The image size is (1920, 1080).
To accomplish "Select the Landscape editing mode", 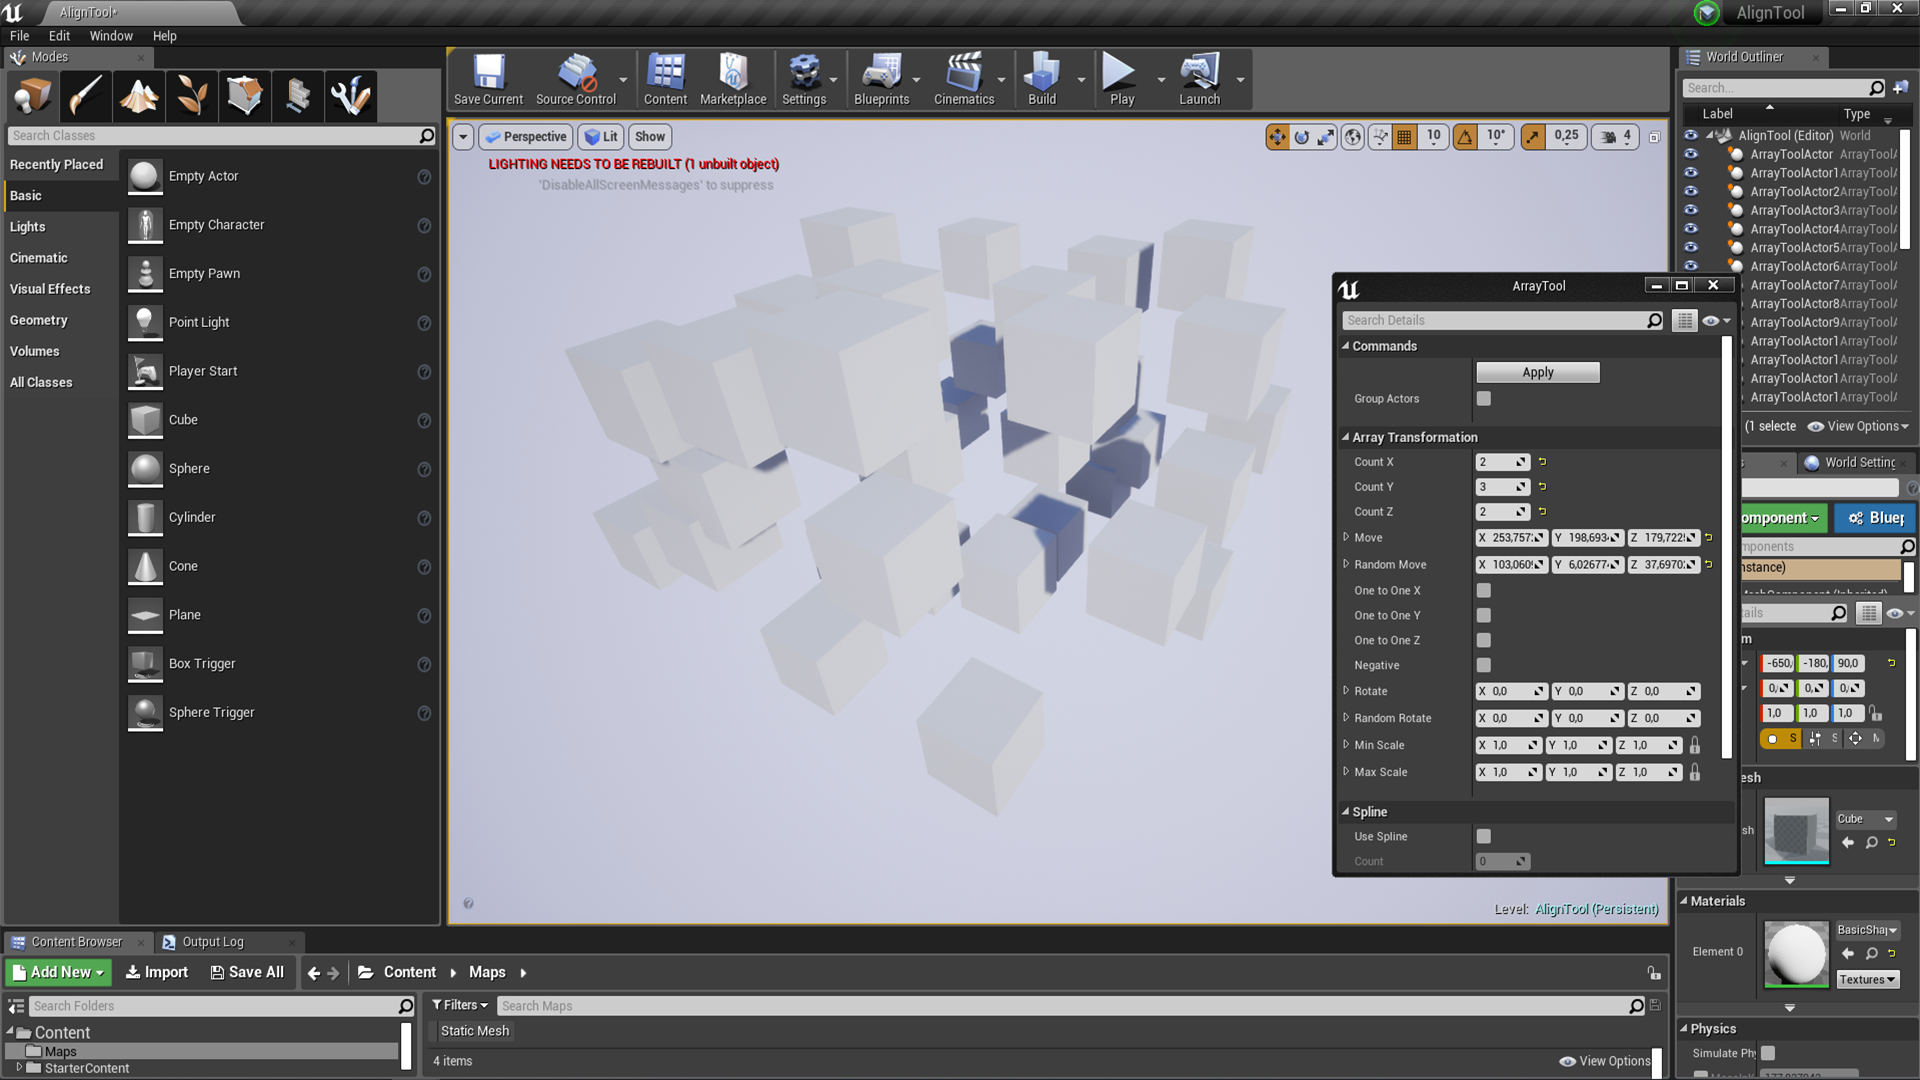I will [139, 96].
